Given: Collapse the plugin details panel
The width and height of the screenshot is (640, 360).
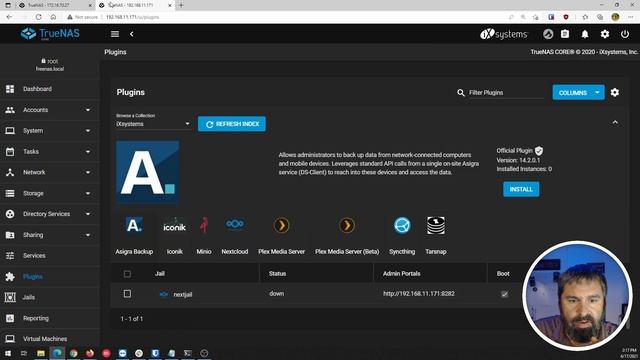Looking at the screenshot, I should 615,122.
